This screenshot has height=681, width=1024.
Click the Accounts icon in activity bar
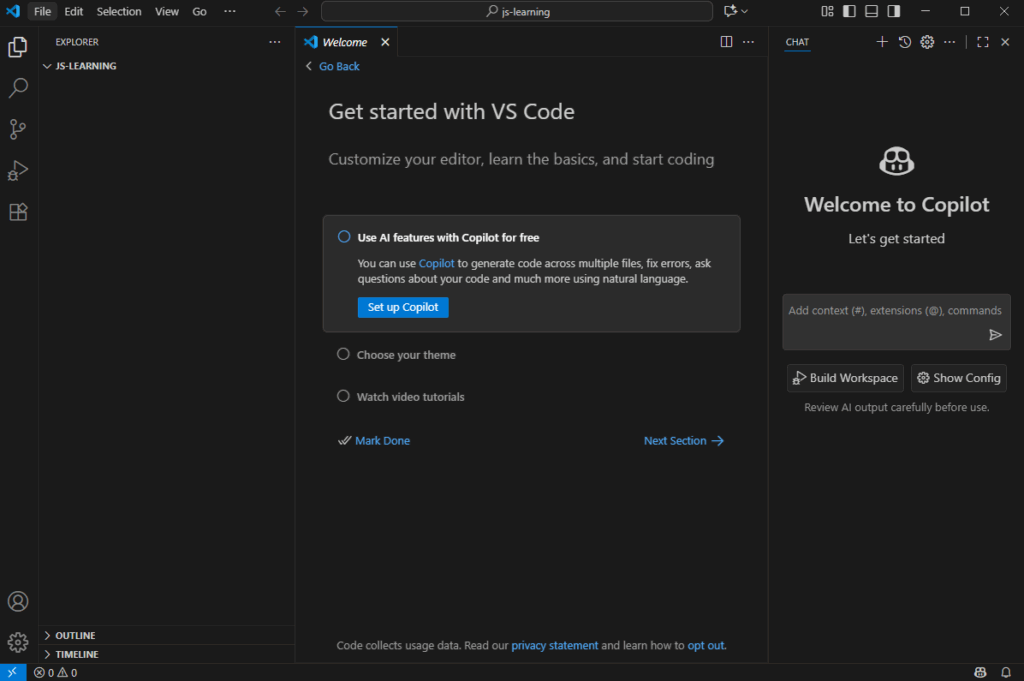pyautogui.click(x=18, y=601)
